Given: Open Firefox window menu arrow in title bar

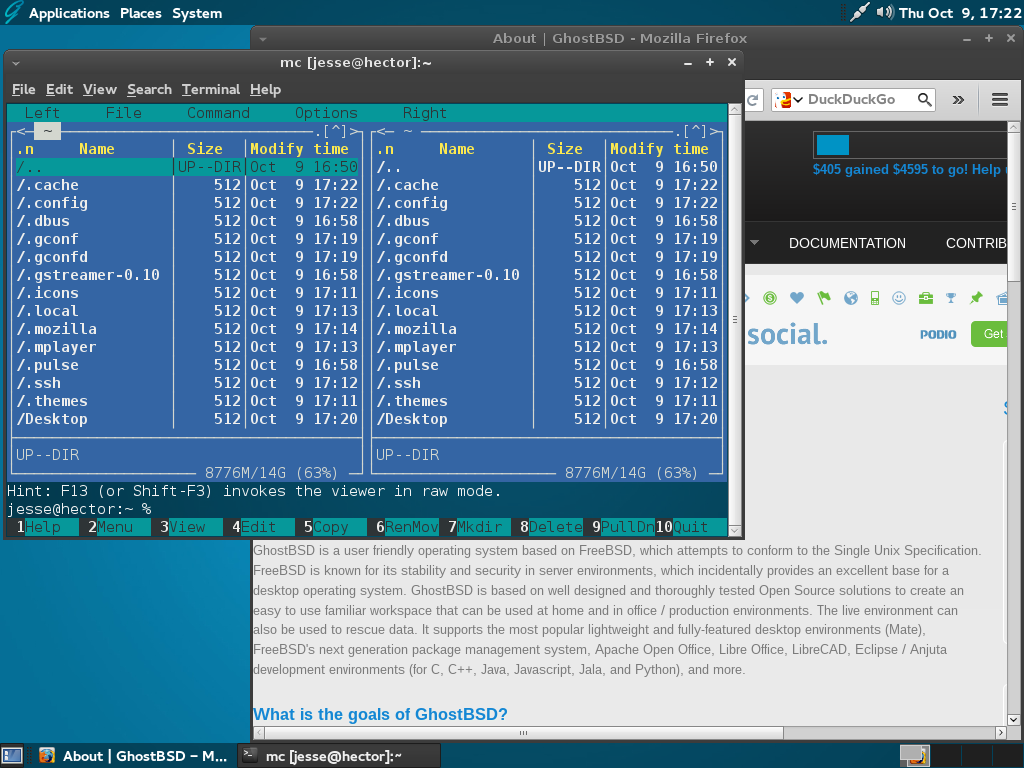Looking at the screenshot, I should [263, 39].
